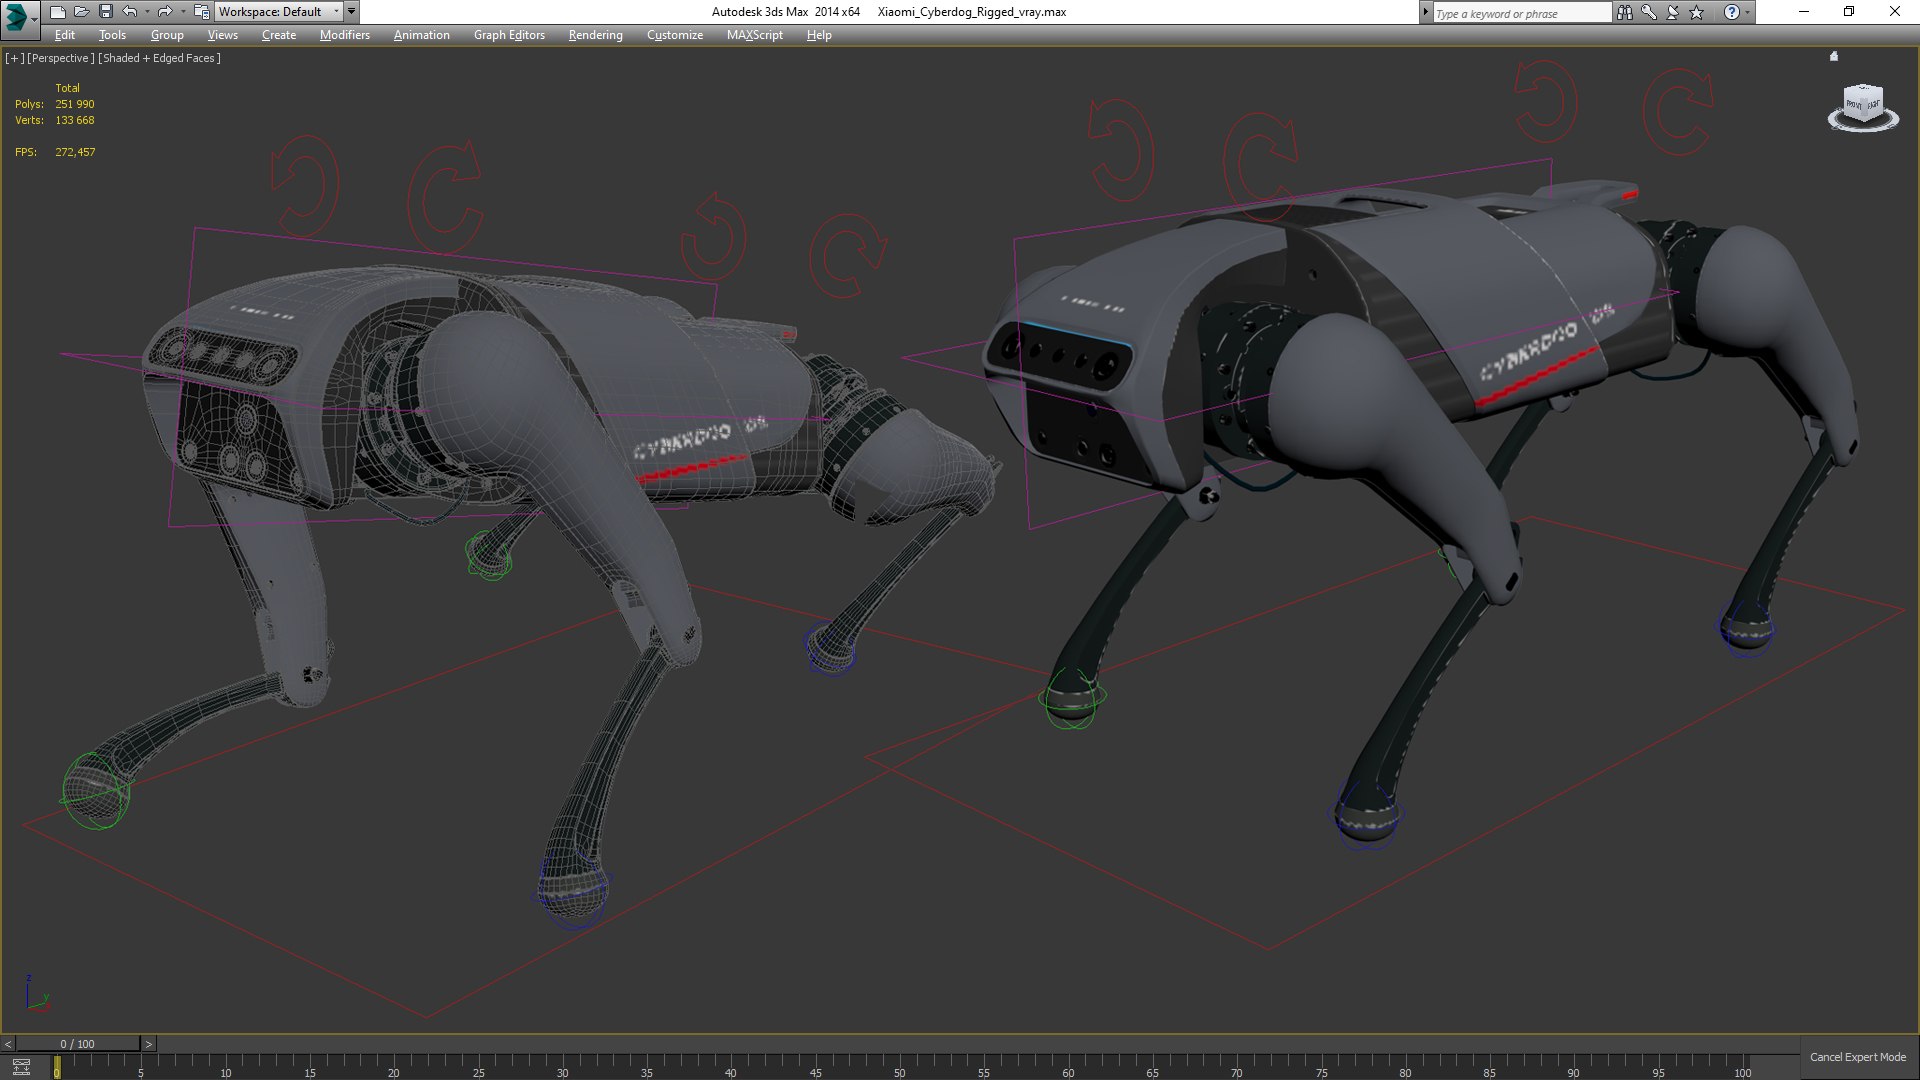
Task: Click the Verts count 133 668
Action: (74, 120)
